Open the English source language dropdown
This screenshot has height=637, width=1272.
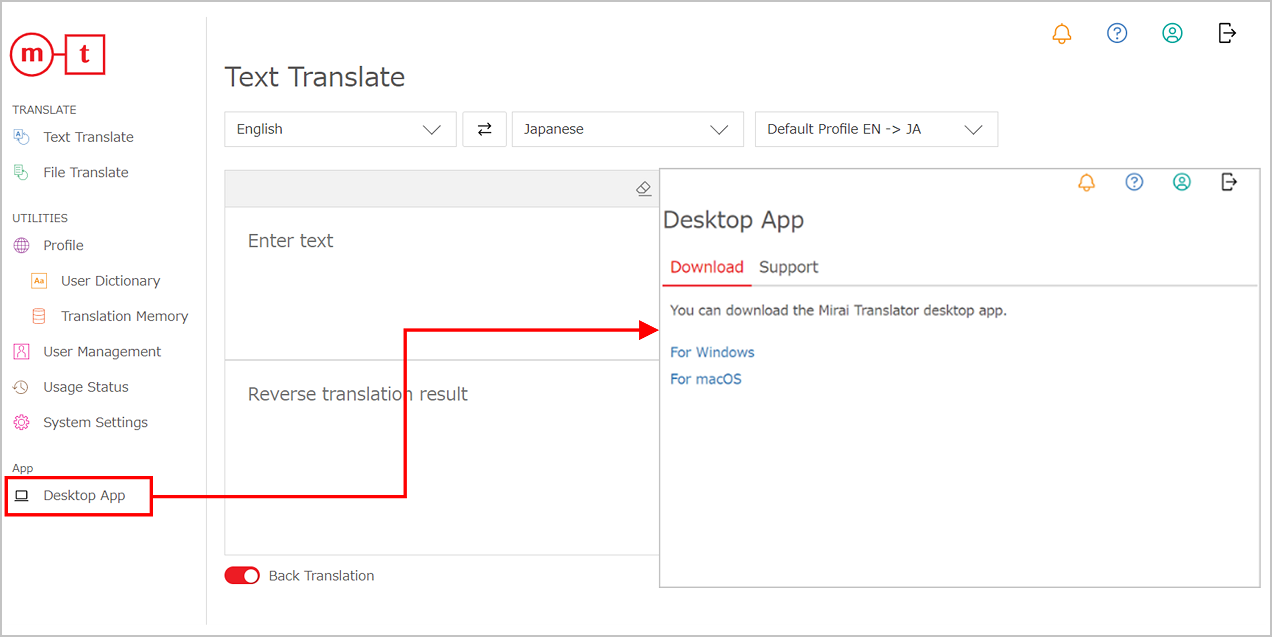(340, 129)
